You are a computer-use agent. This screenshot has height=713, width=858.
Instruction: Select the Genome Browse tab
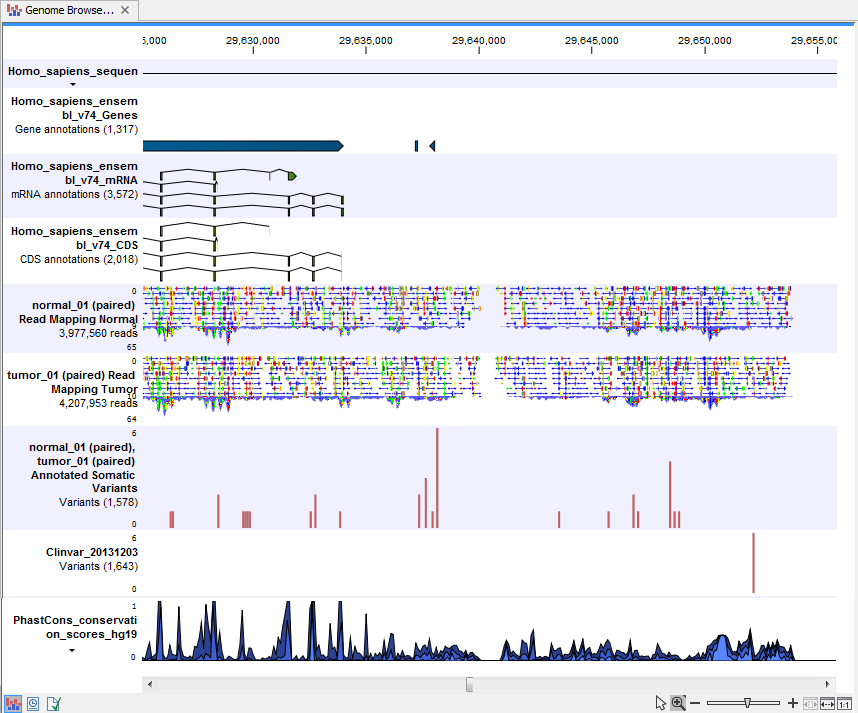click(60, 12)
